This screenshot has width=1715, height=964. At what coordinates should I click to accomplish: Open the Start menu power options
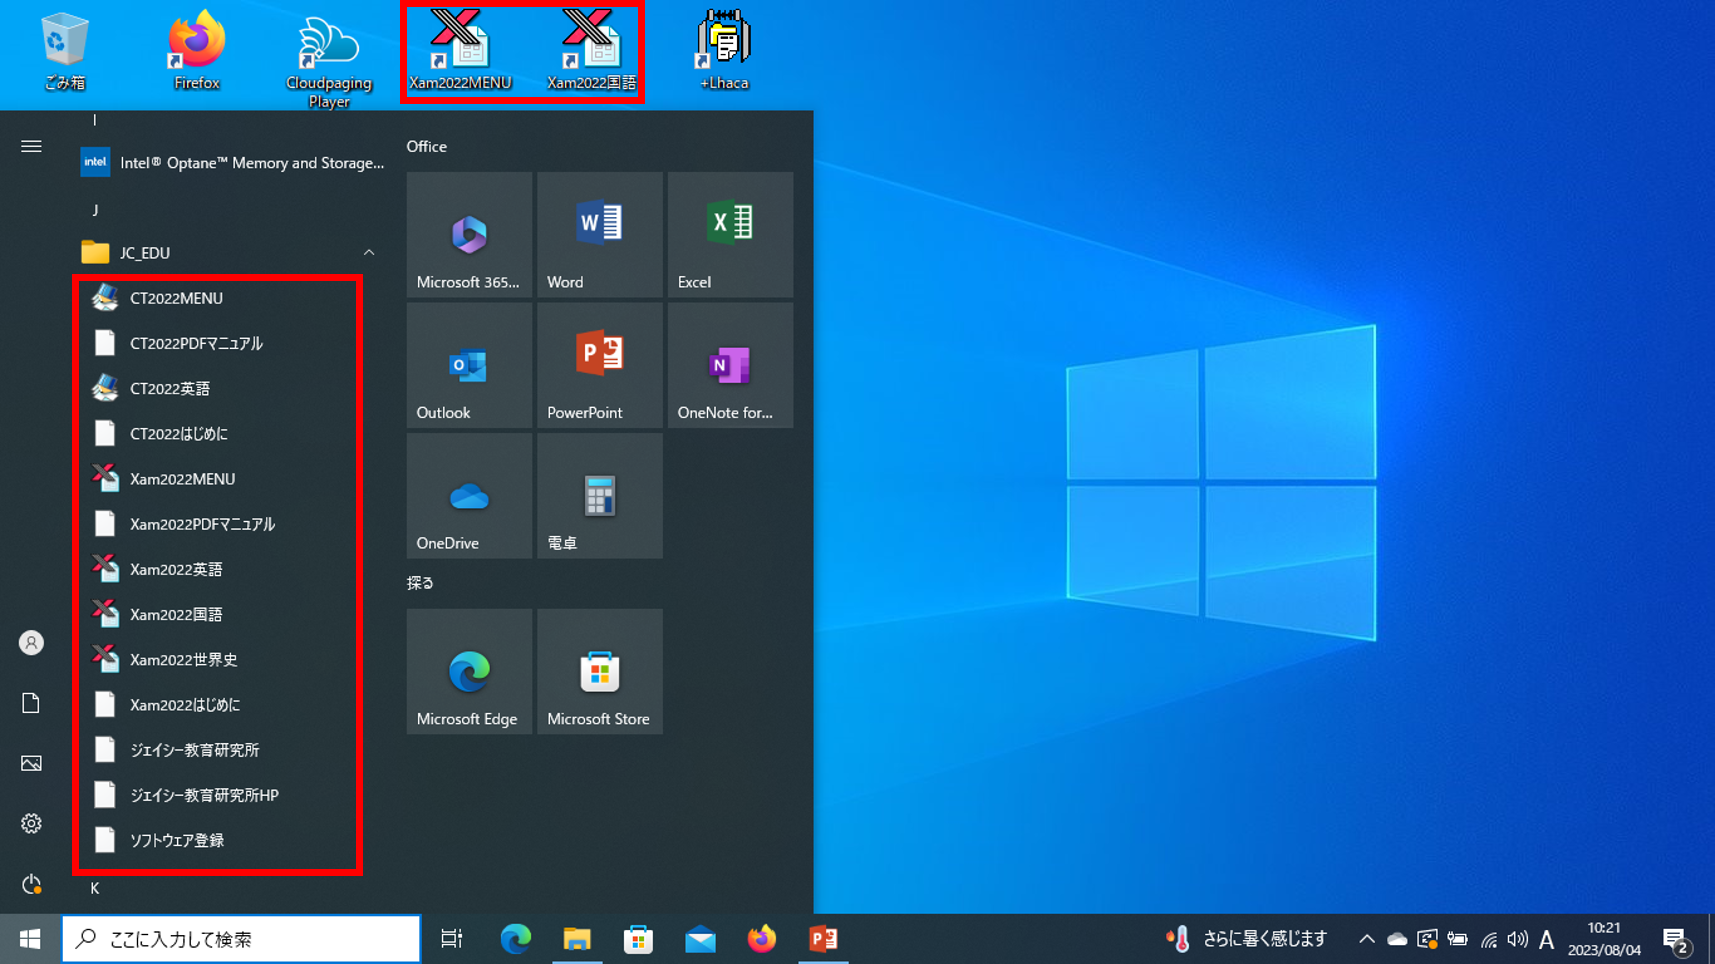30,884
